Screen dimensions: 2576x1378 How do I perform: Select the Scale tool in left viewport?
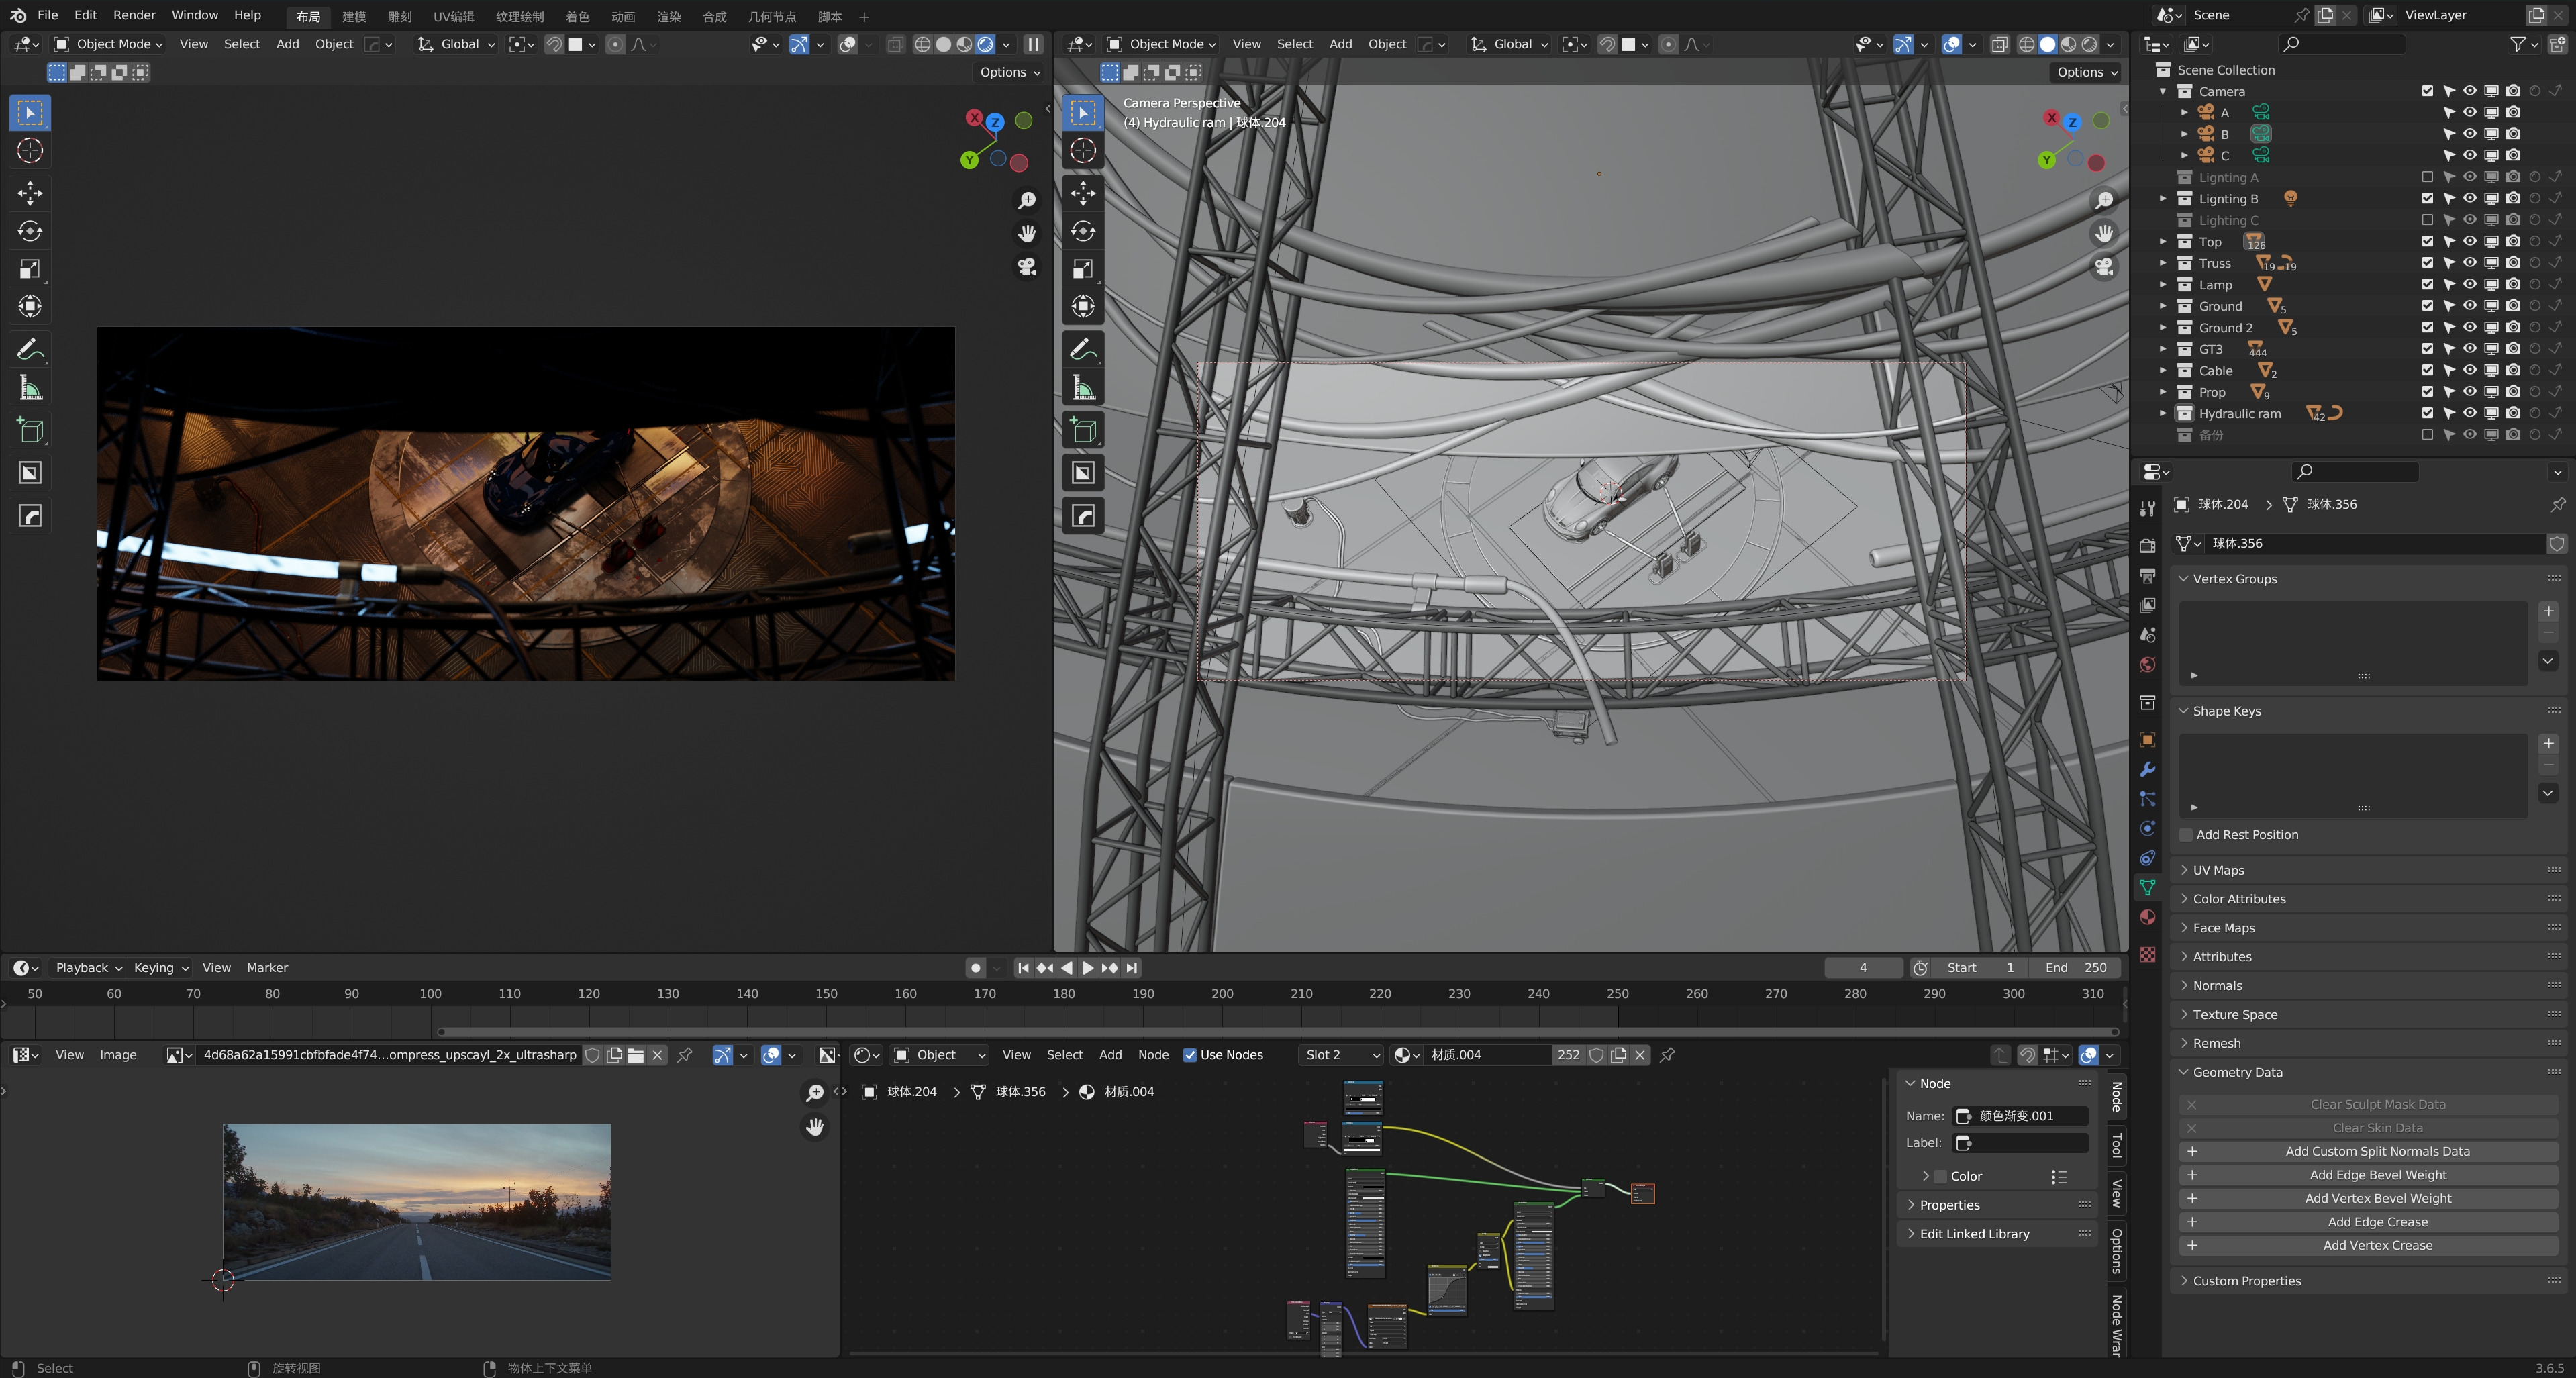(30, 269)
